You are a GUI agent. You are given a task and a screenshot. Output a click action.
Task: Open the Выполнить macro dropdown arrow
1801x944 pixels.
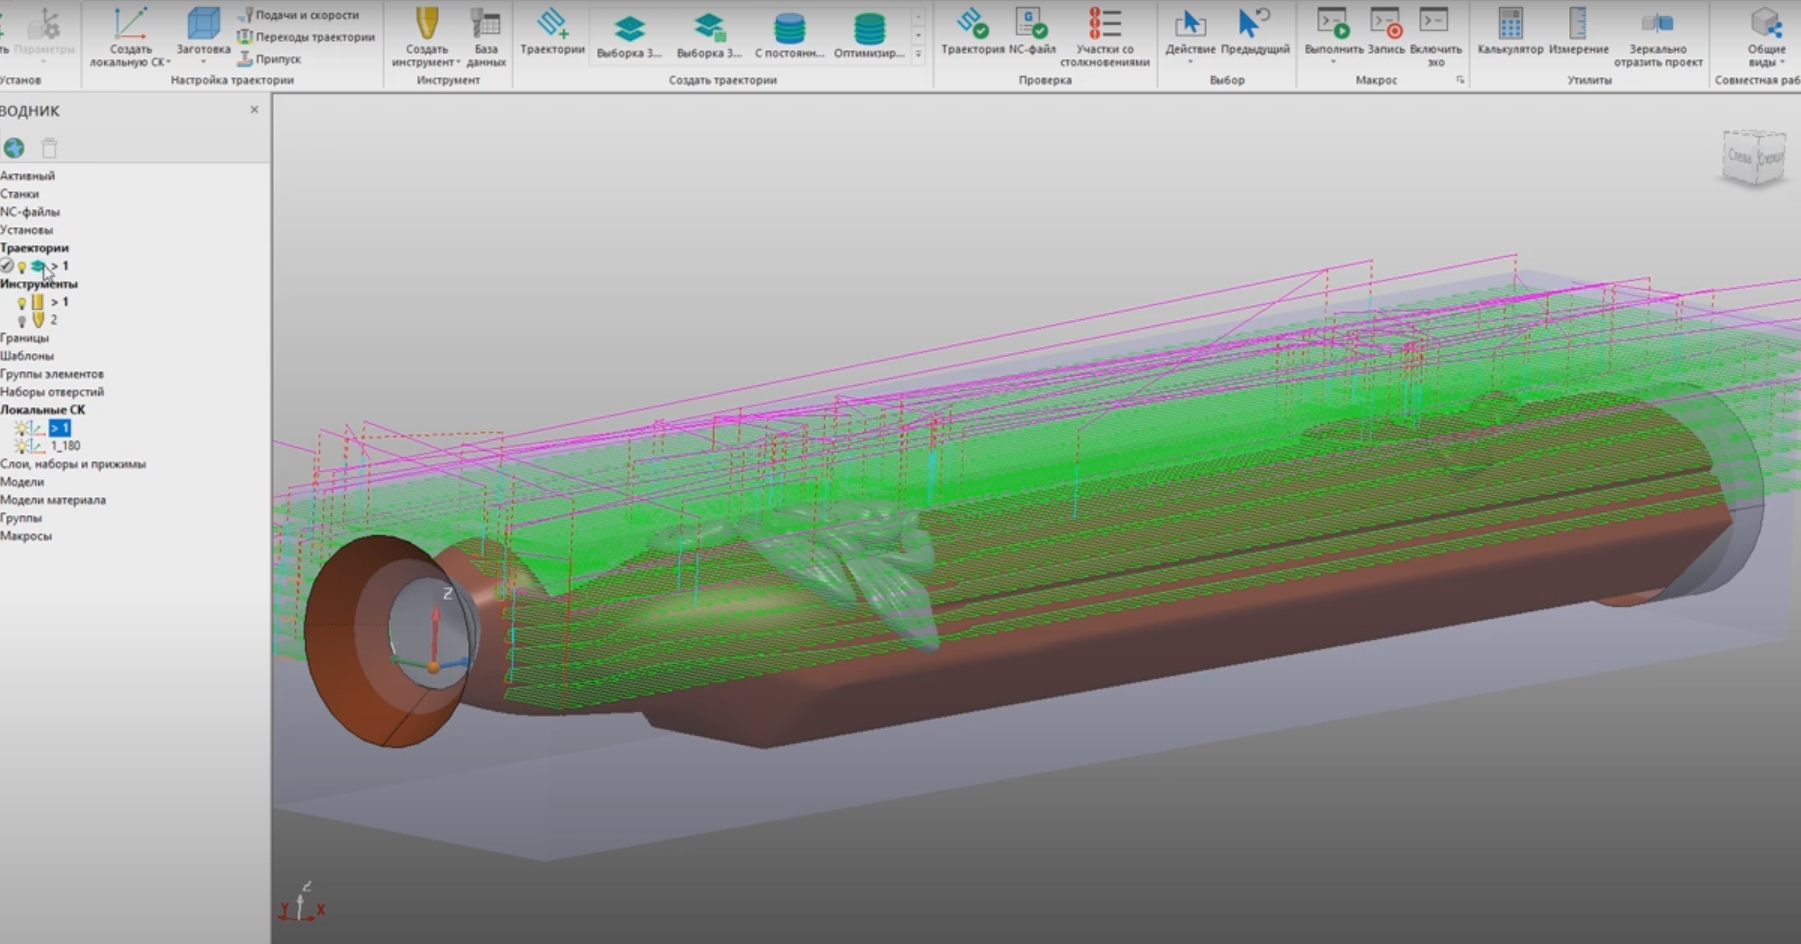pyautogui.click(x=1333, y=62)
